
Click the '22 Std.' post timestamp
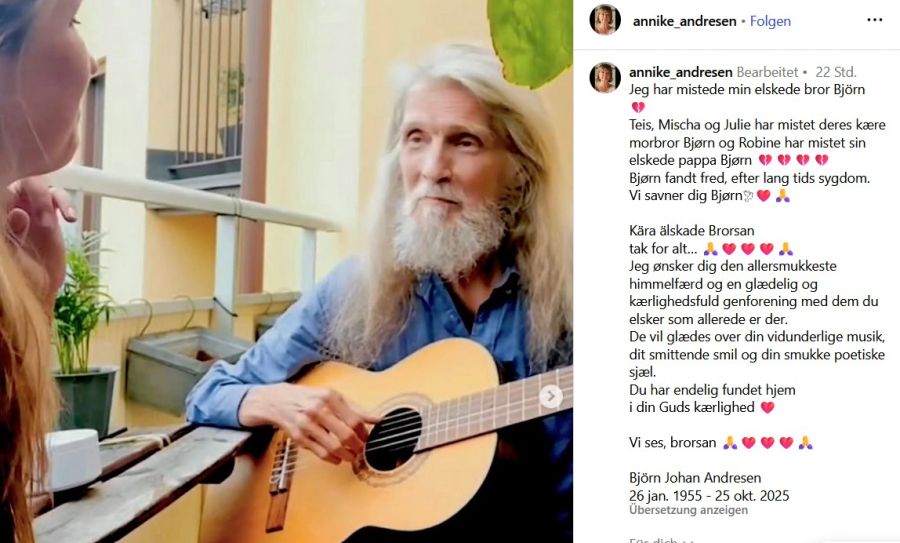click(836, 72)
